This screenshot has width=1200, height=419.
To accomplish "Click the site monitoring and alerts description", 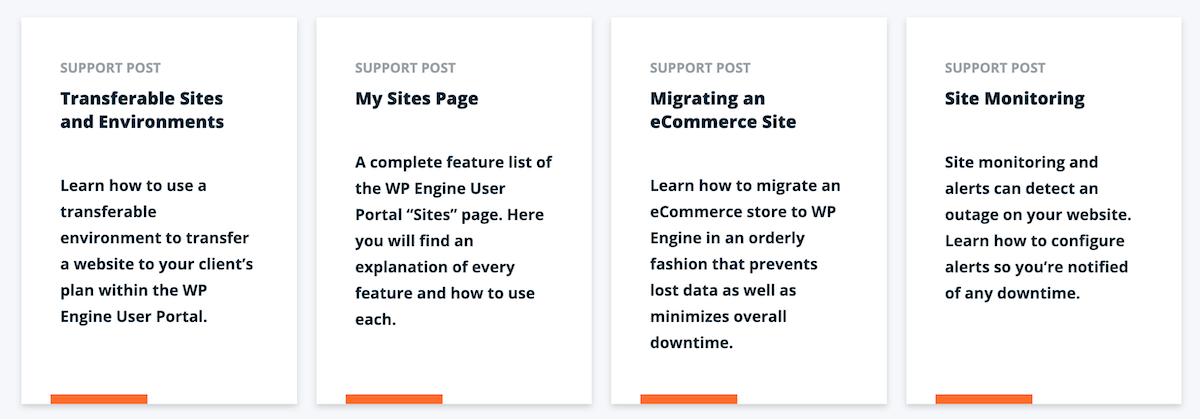I will coord(1036,227).
